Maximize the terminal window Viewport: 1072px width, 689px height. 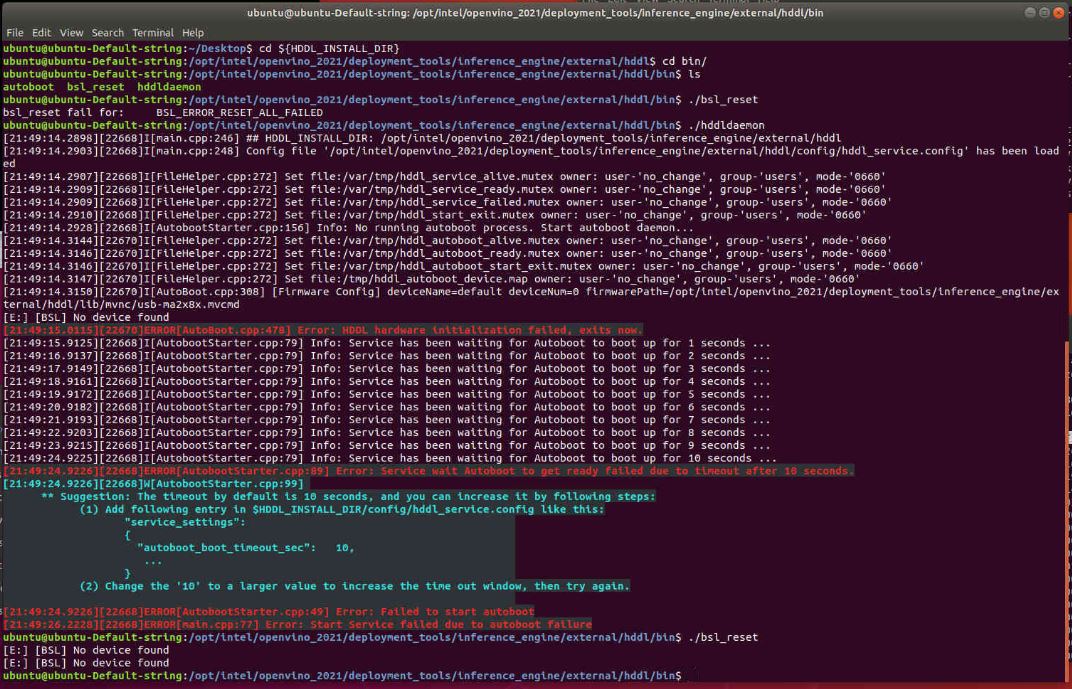pos(1044,13)
